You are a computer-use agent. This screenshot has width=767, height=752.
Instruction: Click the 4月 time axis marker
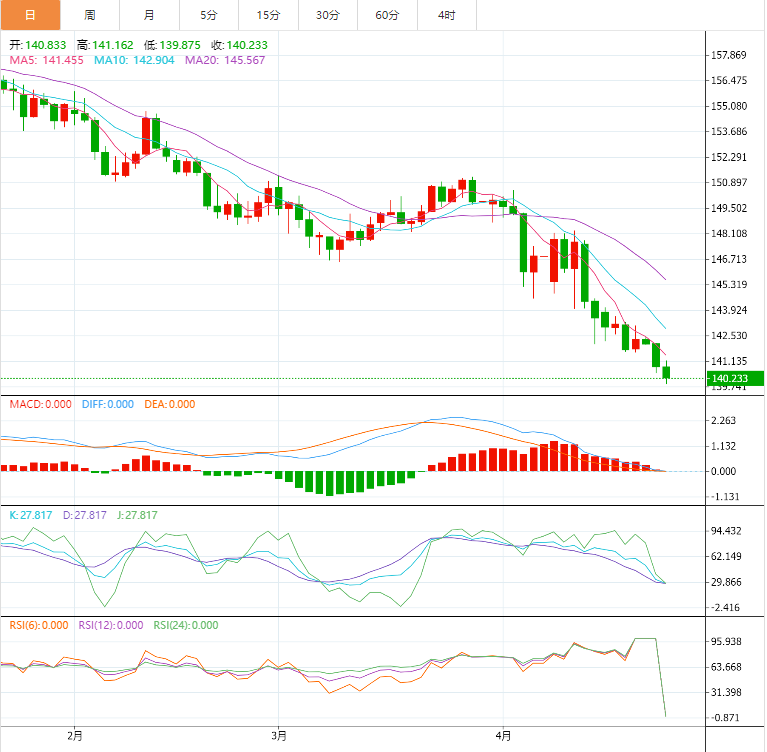pyautogui.click(x=503, y=735)
